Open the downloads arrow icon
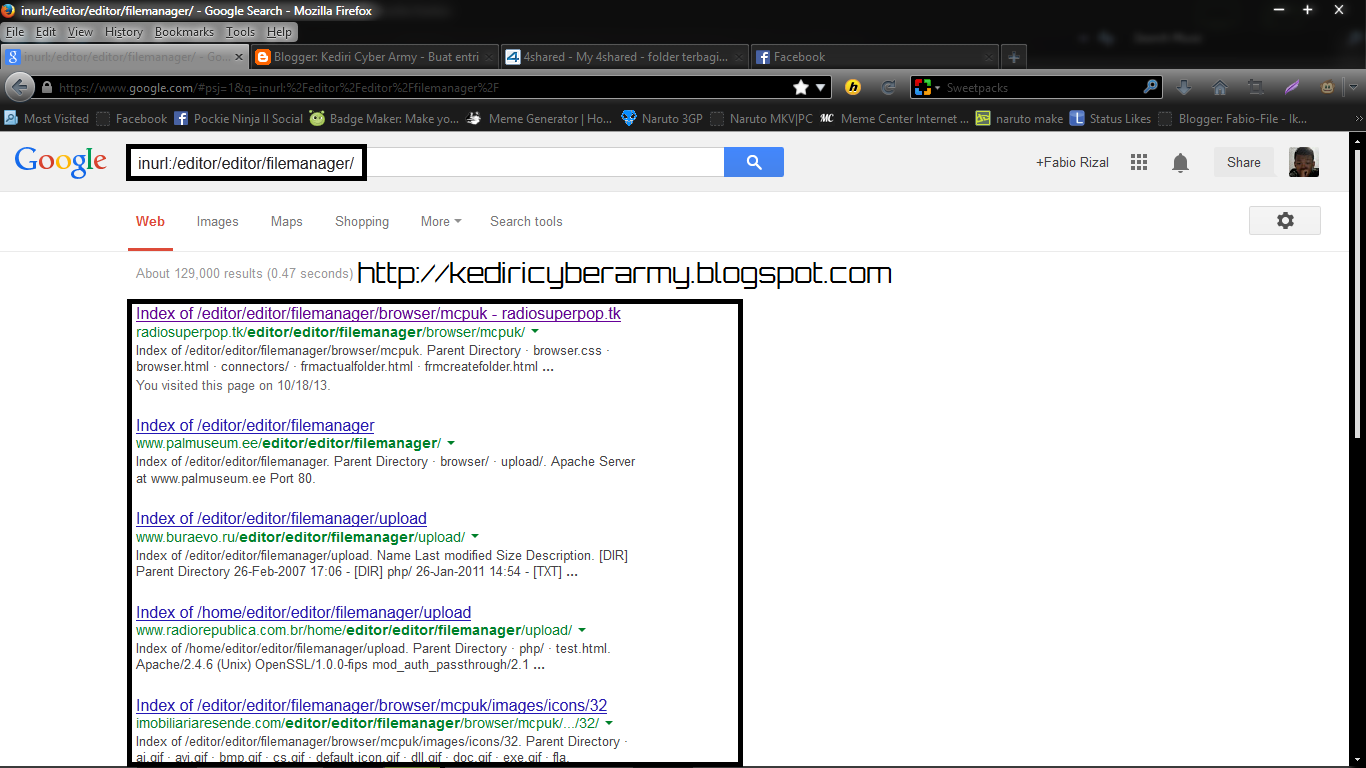The width and height of the screenshot is (1366, 768). 1184,88
